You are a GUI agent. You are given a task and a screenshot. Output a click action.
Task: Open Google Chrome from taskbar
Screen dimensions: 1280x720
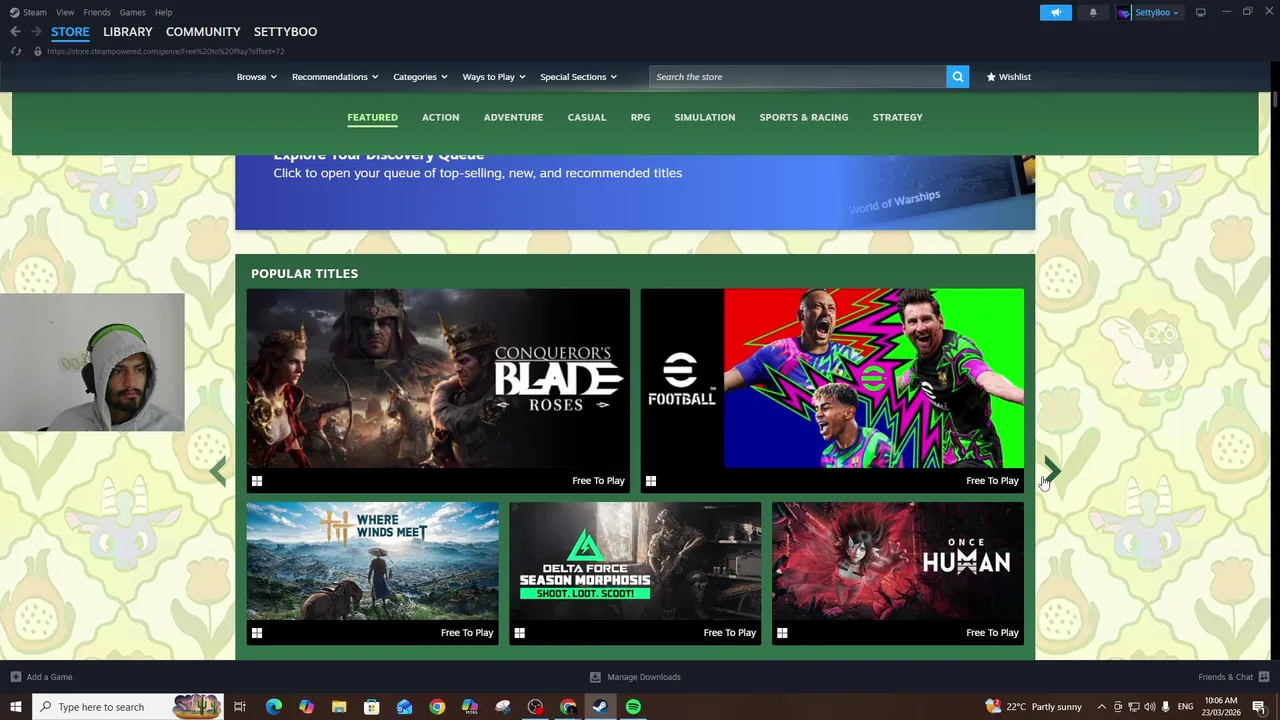[437, 707]
